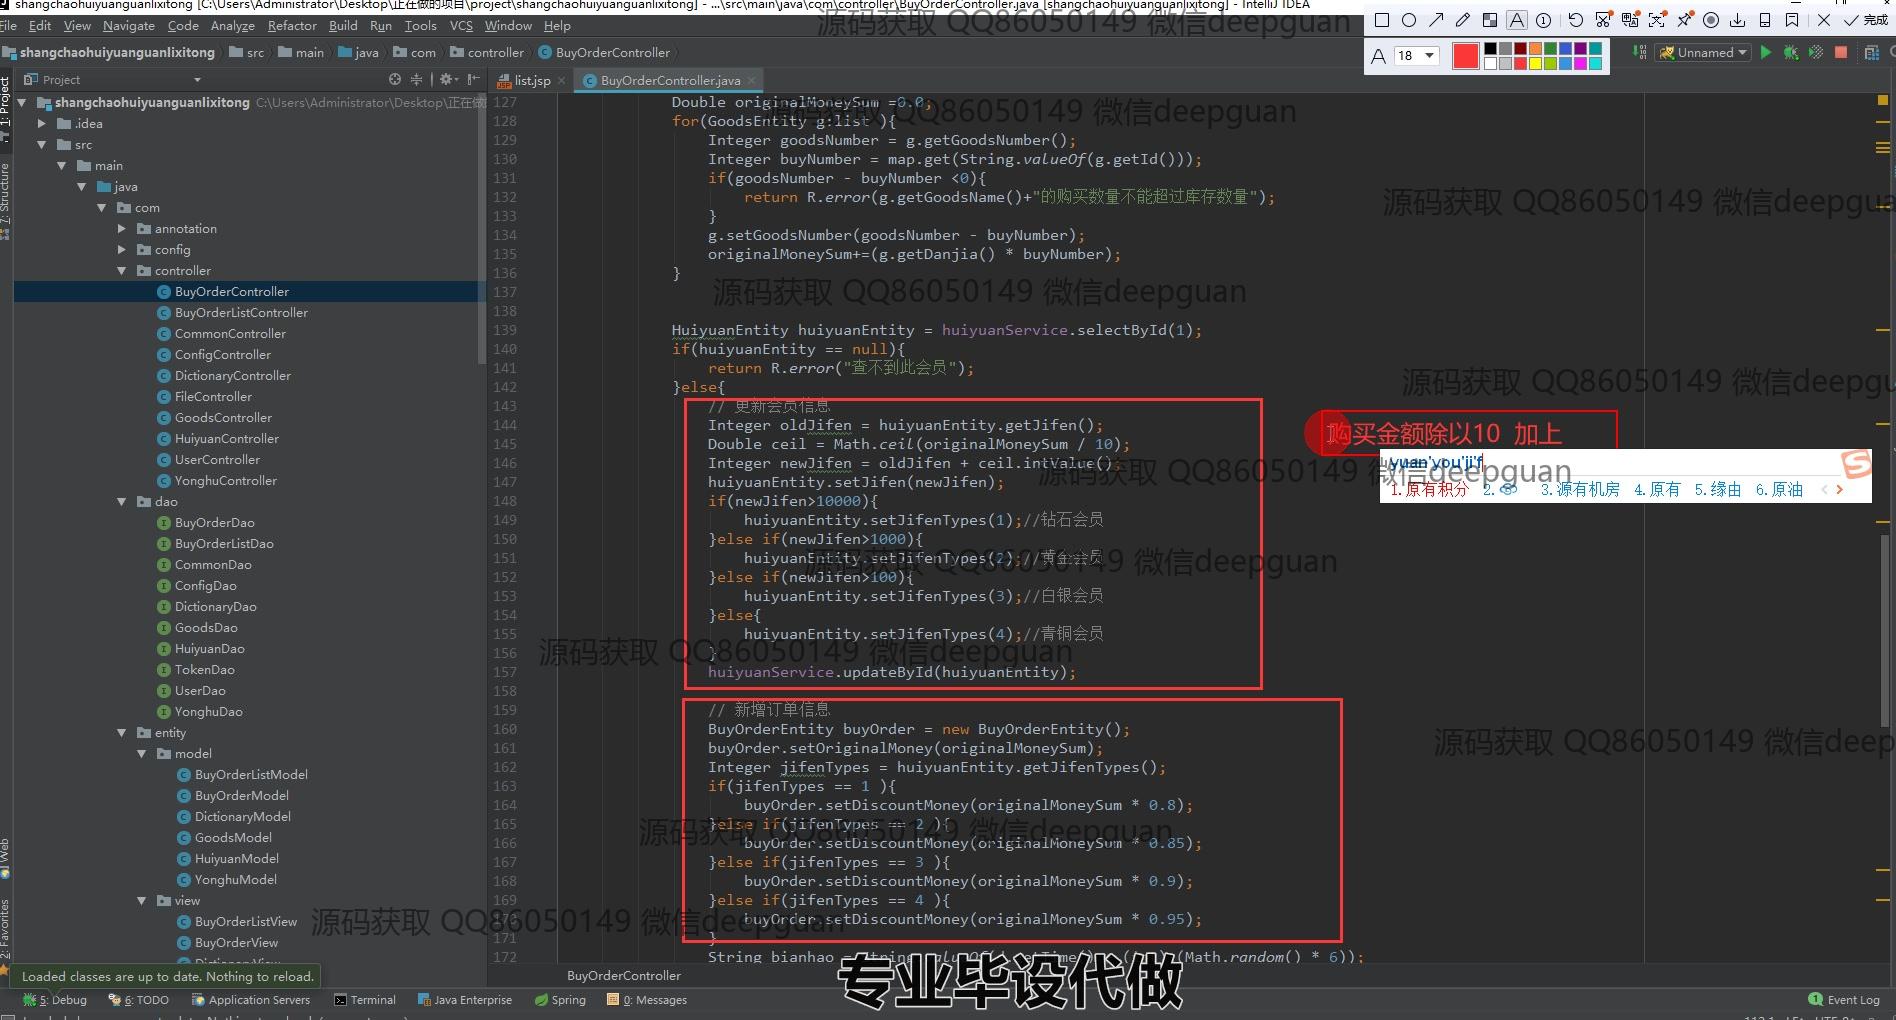Stop the running application with red square
1896x1020 pixels.
[x=1841, y=53]
